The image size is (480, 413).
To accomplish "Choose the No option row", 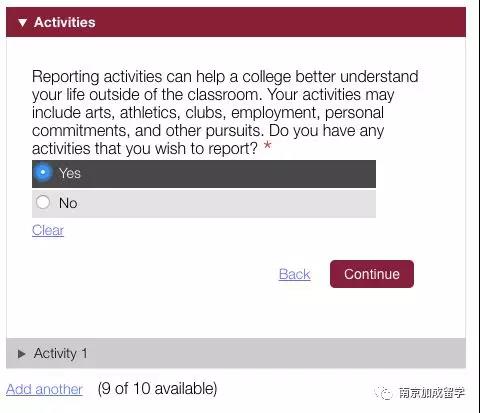I will pos(204,203).
